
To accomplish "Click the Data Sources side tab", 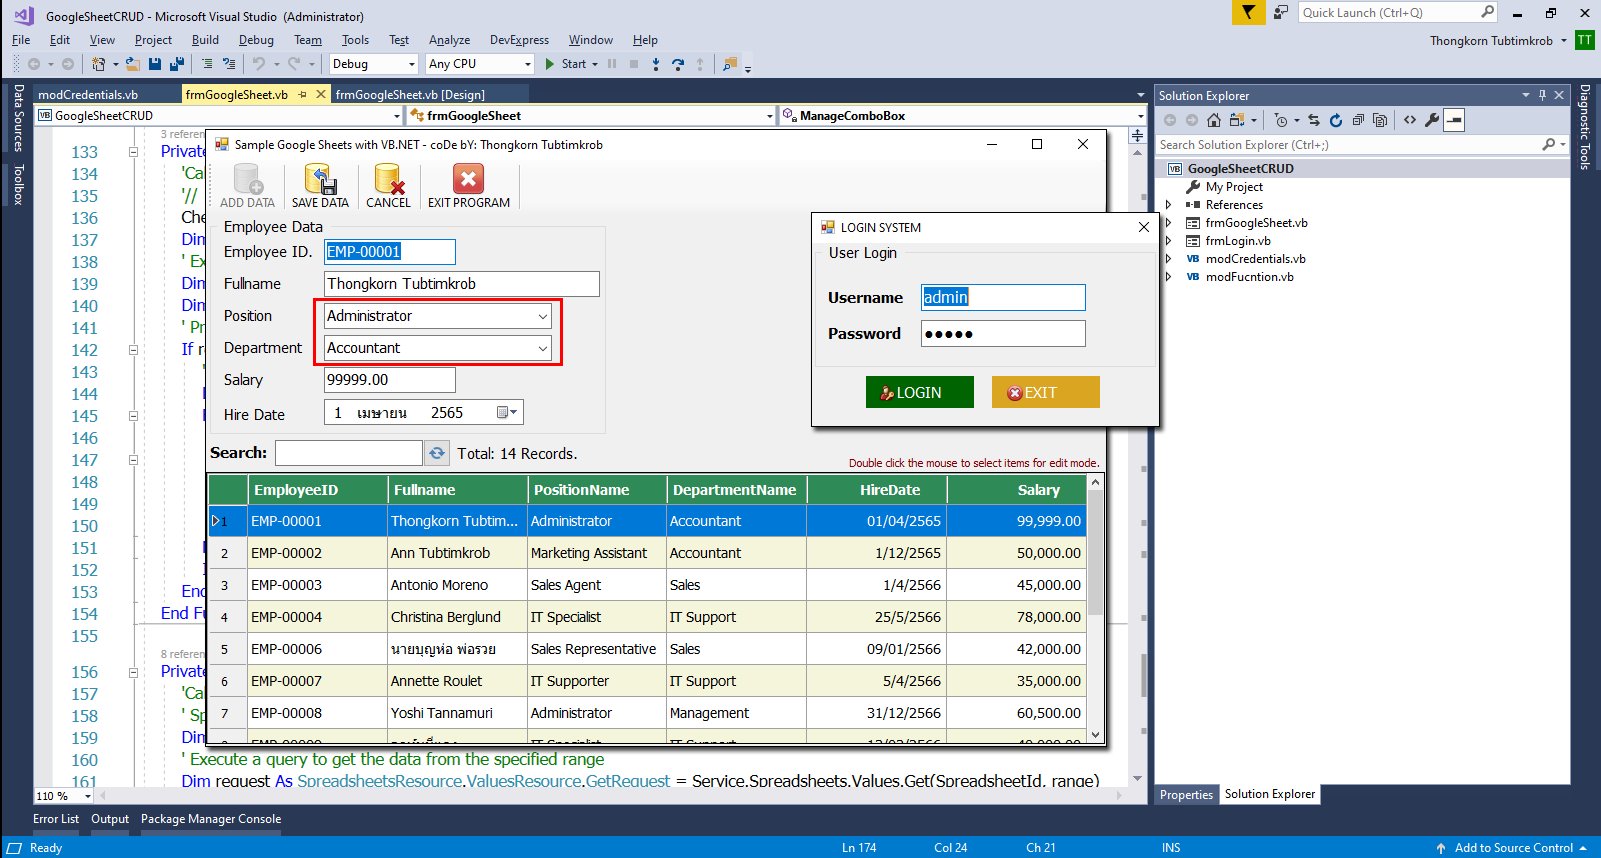I will [18, 117].
